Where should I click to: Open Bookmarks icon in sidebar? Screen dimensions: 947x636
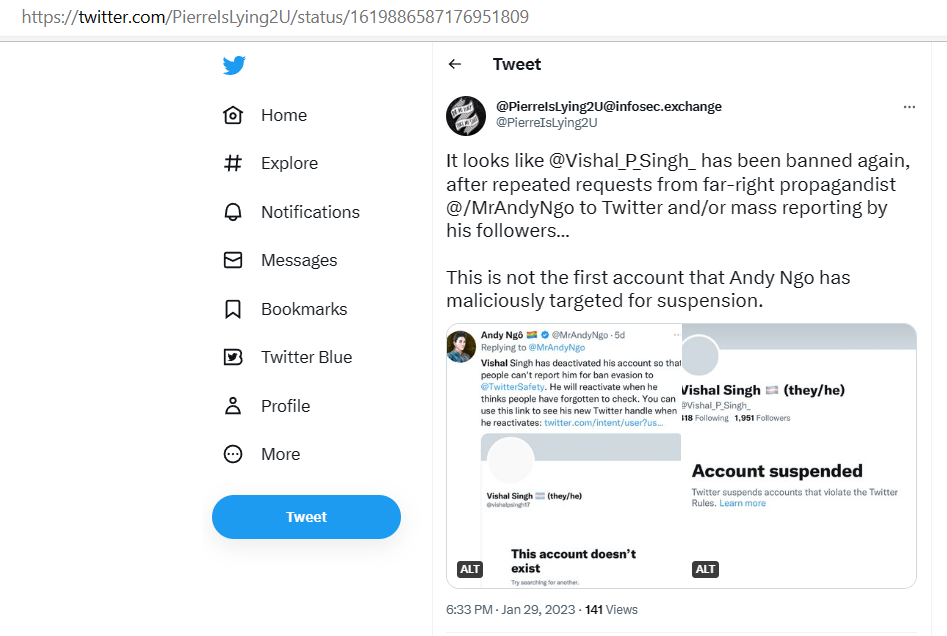tap(233, 309)
